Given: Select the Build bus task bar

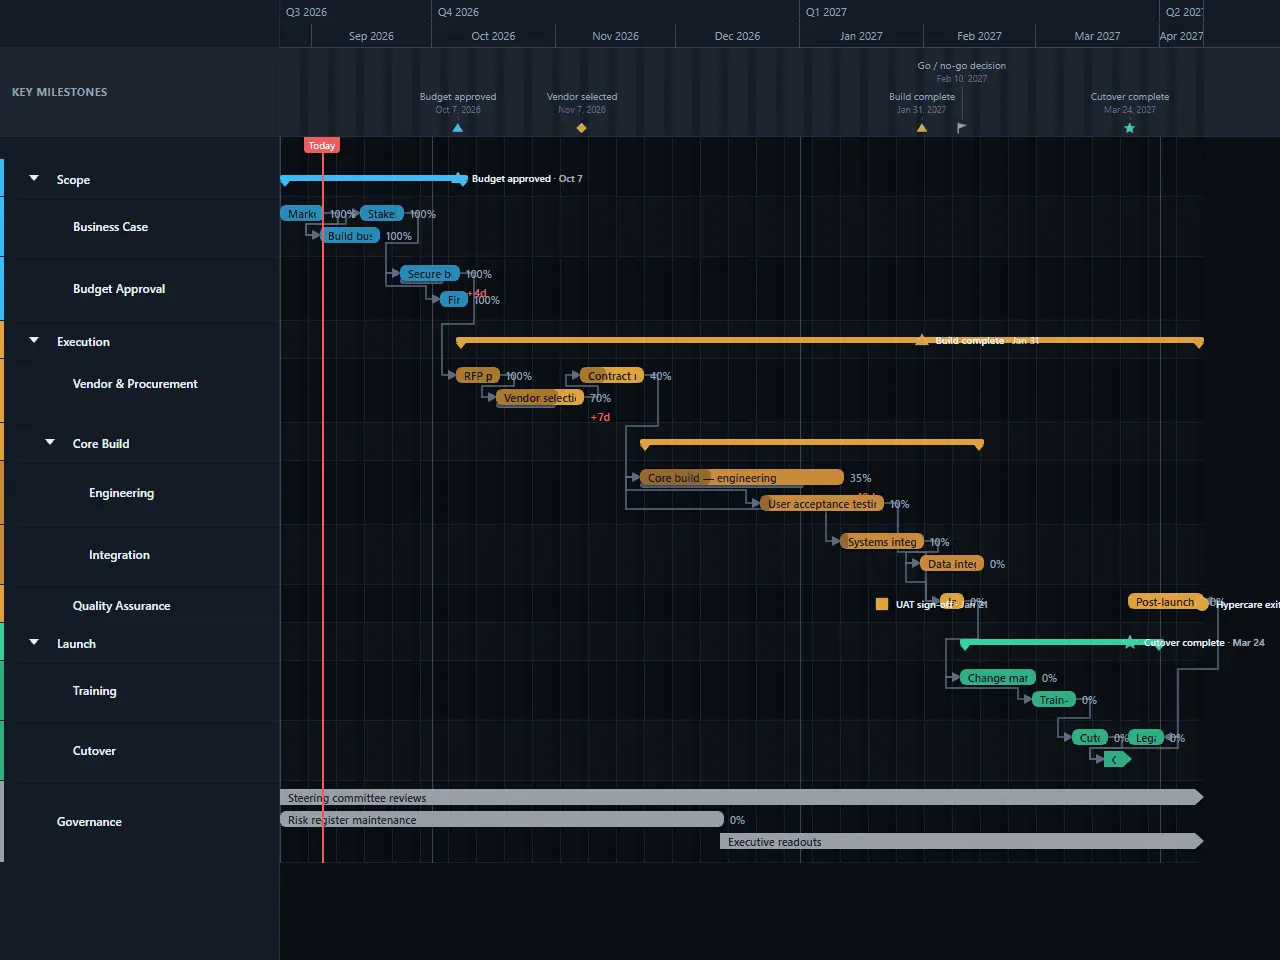Looking at the screenshot, I should (350, 236).
